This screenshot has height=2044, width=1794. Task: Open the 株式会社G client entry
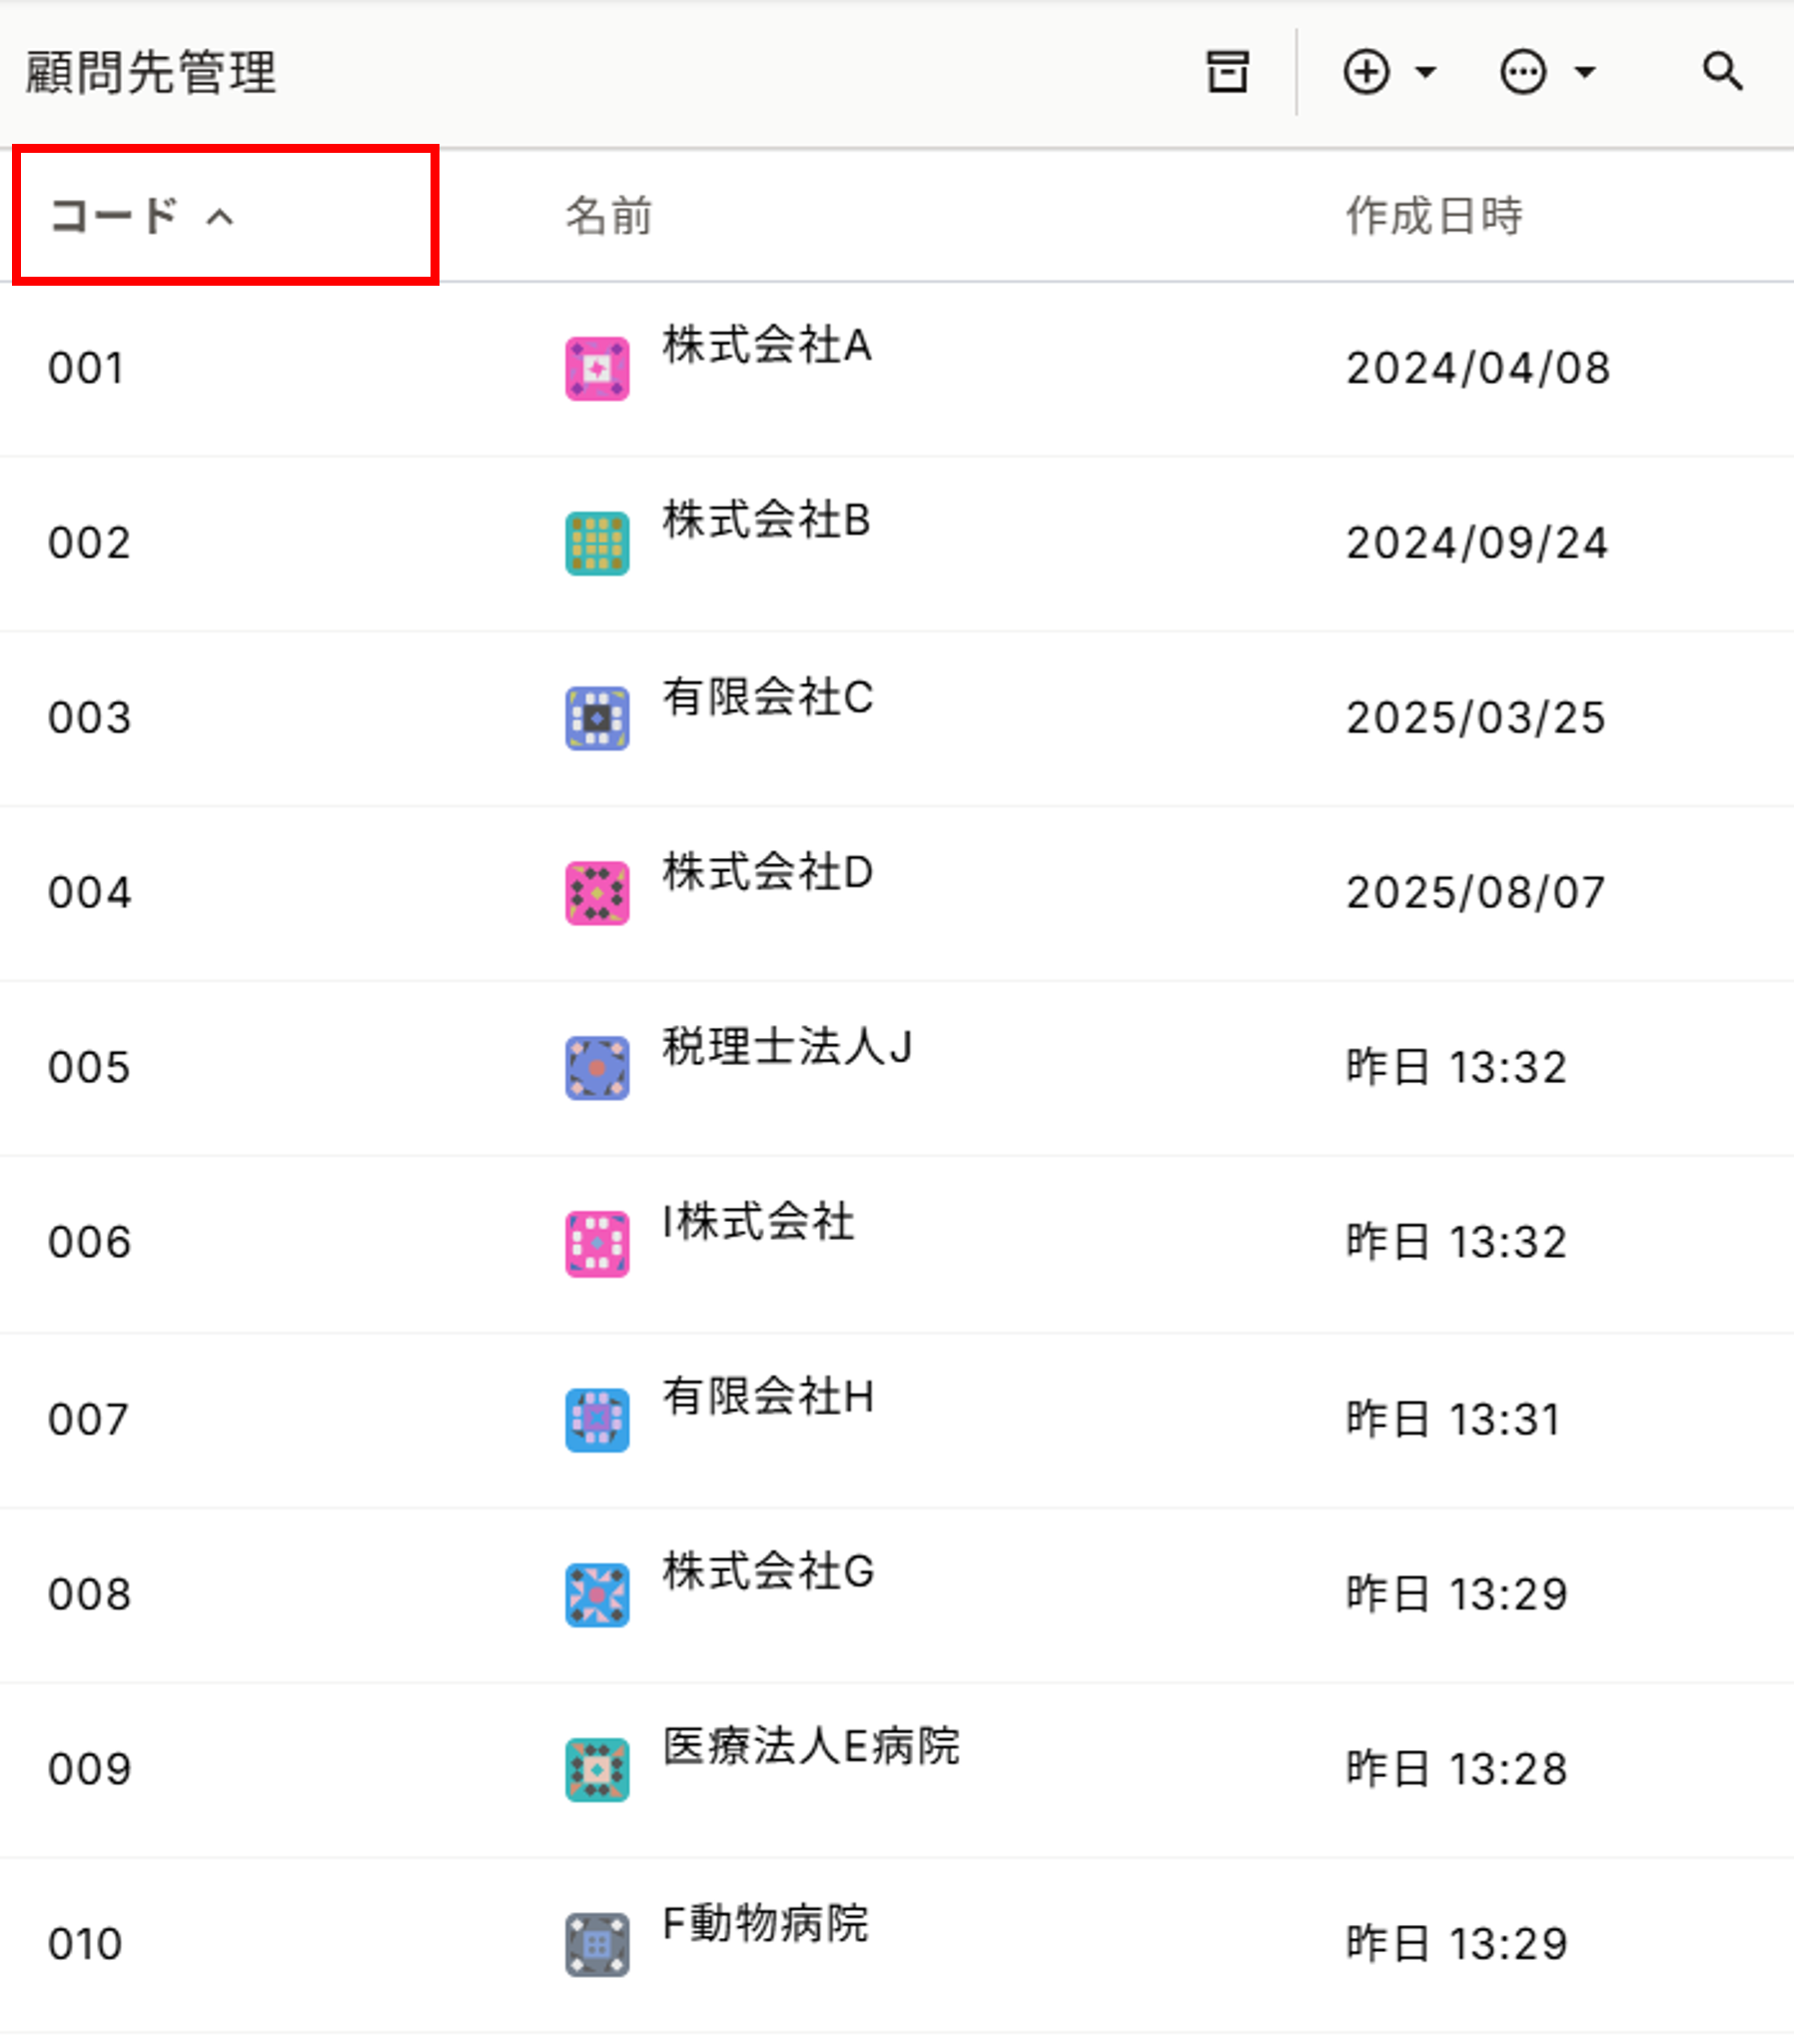coord(768,1570)
